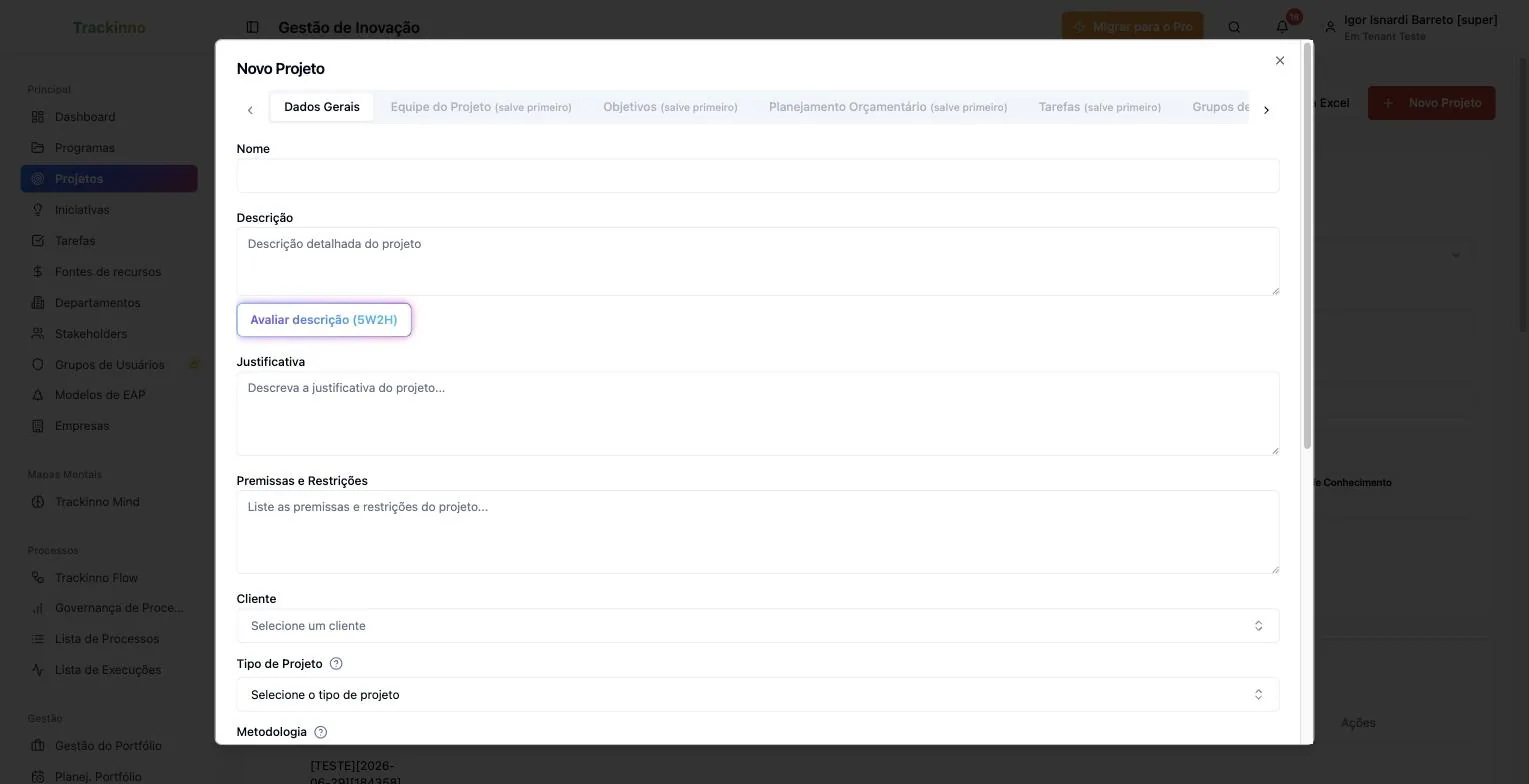Switch to the Equipe do Projeto tab
The width and height of the screenshot is (1529, 784).
(x=481, y=107)
